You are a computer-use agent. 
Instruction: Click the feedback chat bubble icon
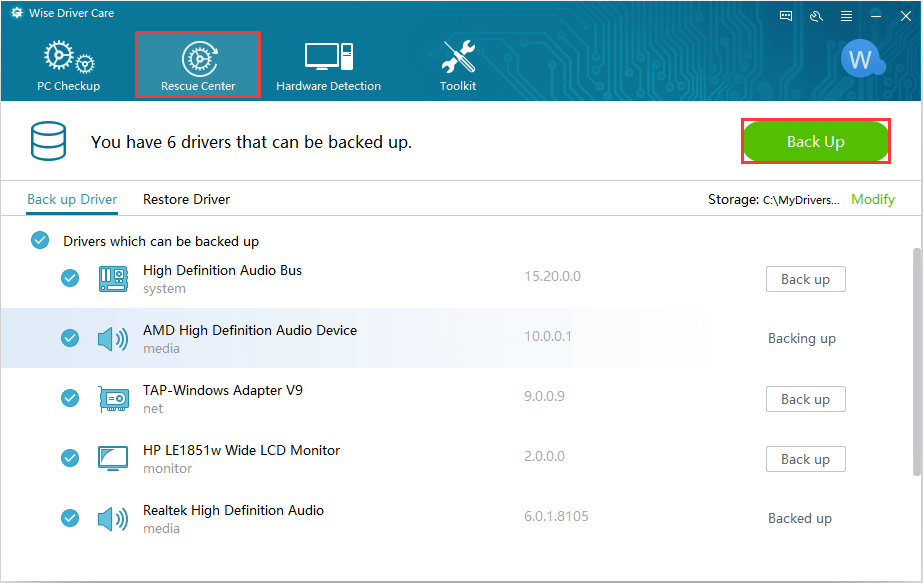pos(786,15)
